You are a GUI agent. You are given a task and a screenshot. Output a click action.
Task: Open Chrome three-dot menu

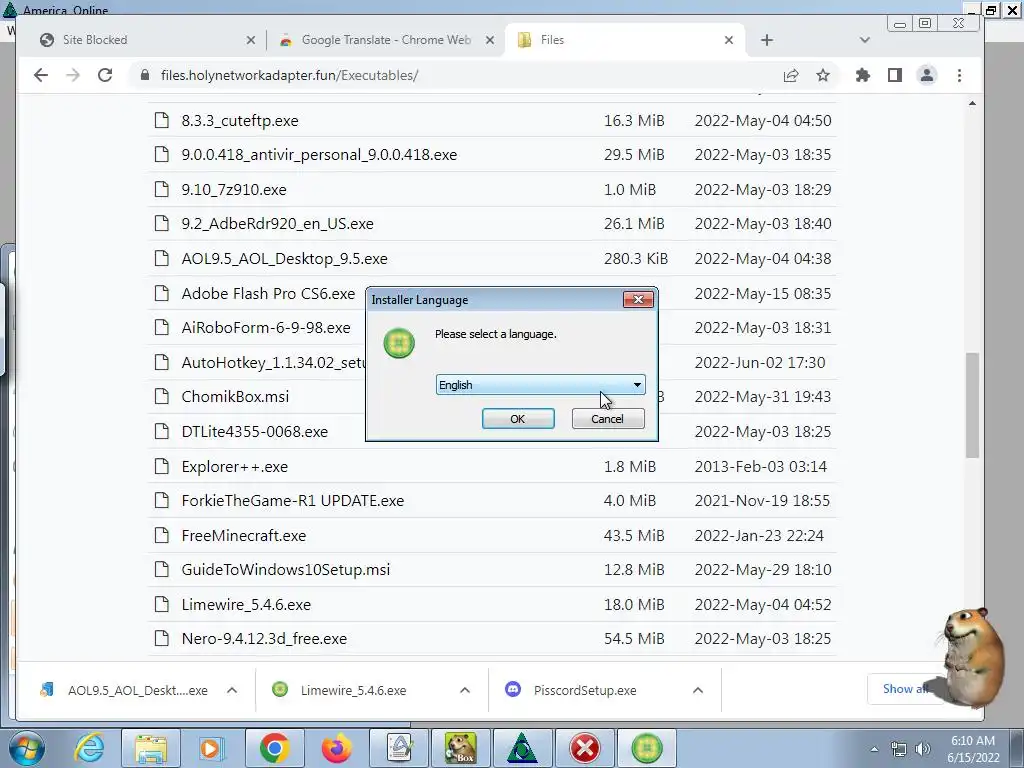point(959,75)
